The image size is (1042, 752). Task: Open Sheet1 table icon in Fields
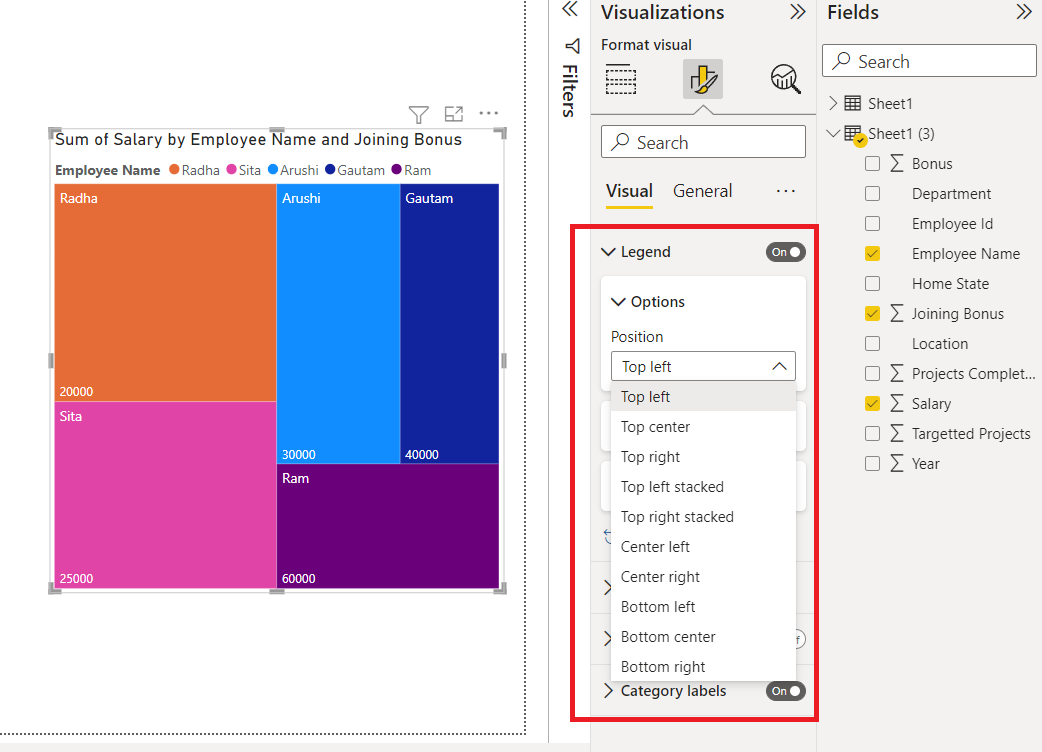[x=853, y=103]
